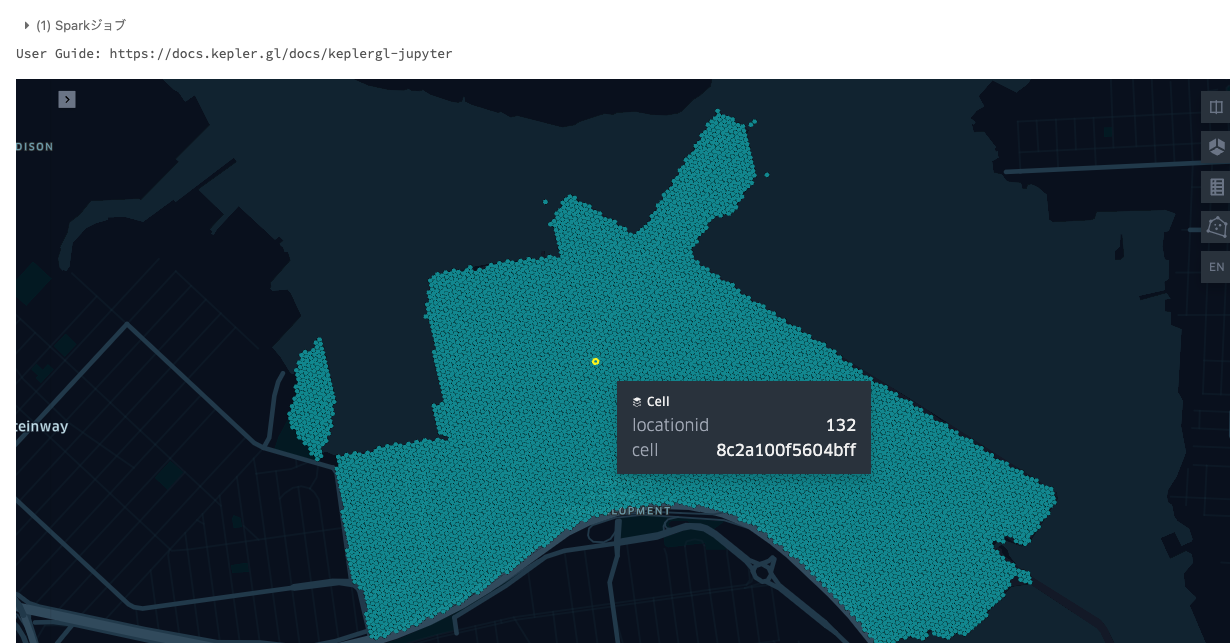Click the 3D view cube icon

(x=1216, y=147)
